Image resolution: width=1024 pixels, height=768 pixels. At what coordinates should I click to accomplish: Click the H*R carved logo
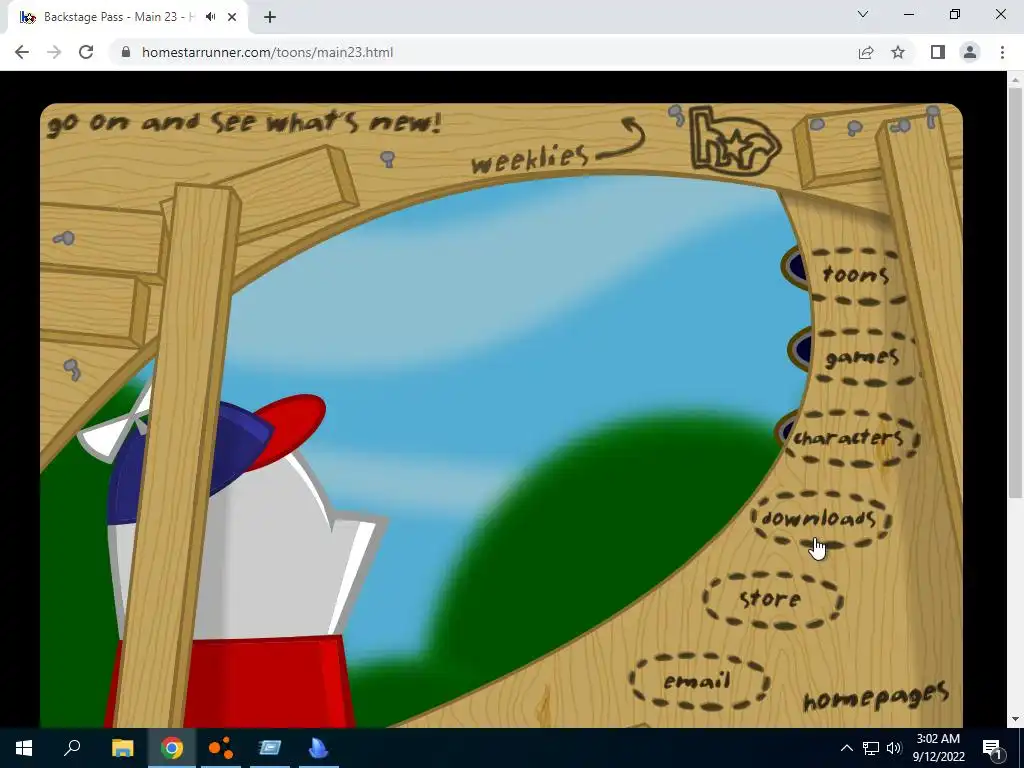[733, 141]
